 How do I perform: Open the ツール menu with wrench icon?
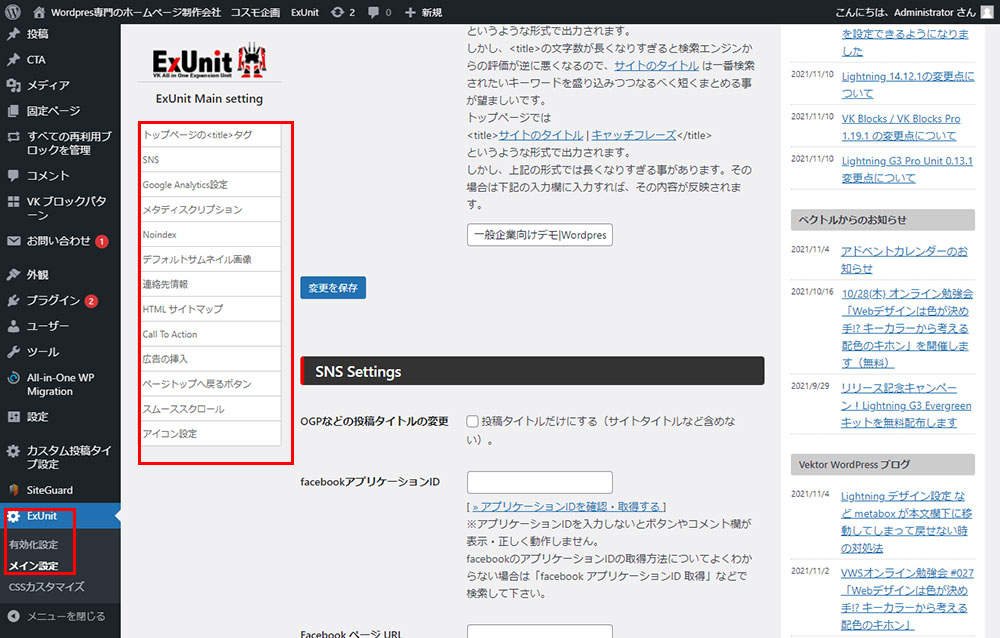[x=42, y=352]
